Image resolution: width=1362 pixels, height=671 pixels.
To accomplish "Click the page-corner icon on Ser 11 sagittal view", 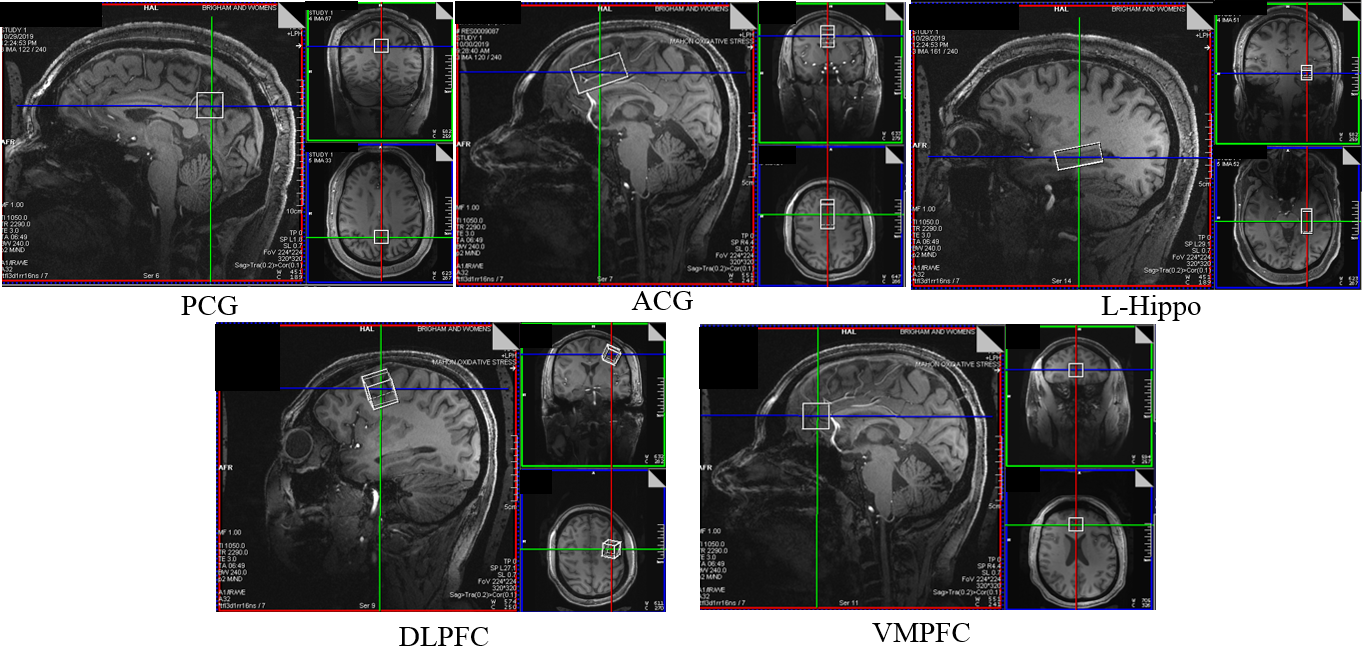I will pos(990,338).
